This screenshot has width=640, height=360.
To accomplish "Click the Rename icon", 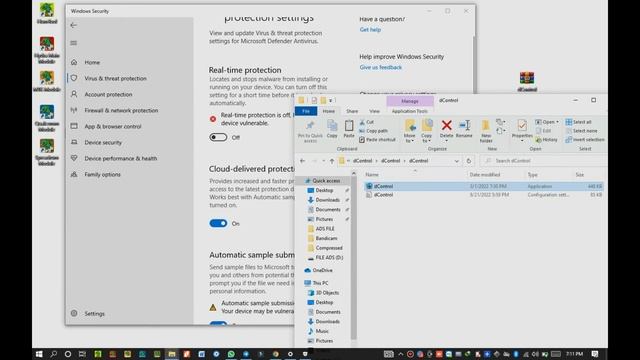I will pos(464,126).
